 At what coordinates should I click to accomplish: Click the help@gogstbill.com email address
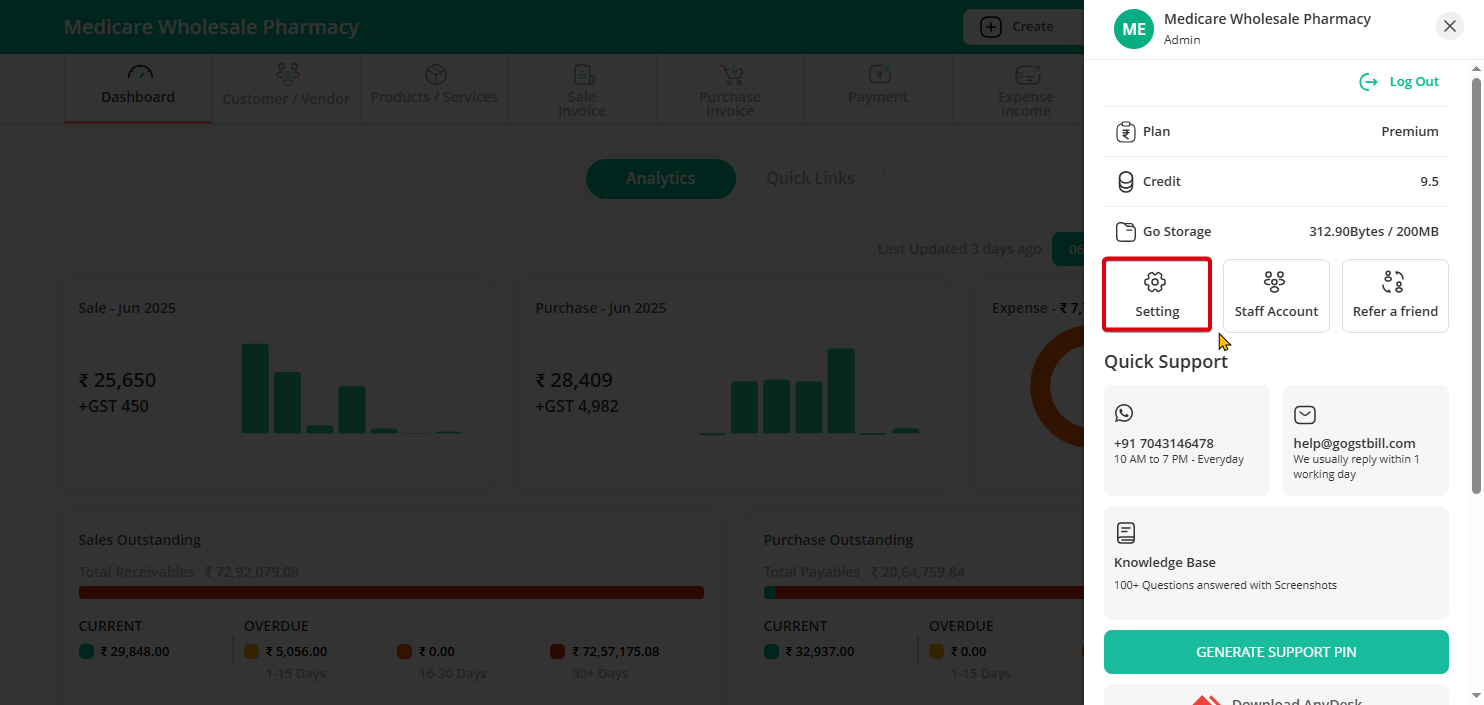tap(1354, 443)
